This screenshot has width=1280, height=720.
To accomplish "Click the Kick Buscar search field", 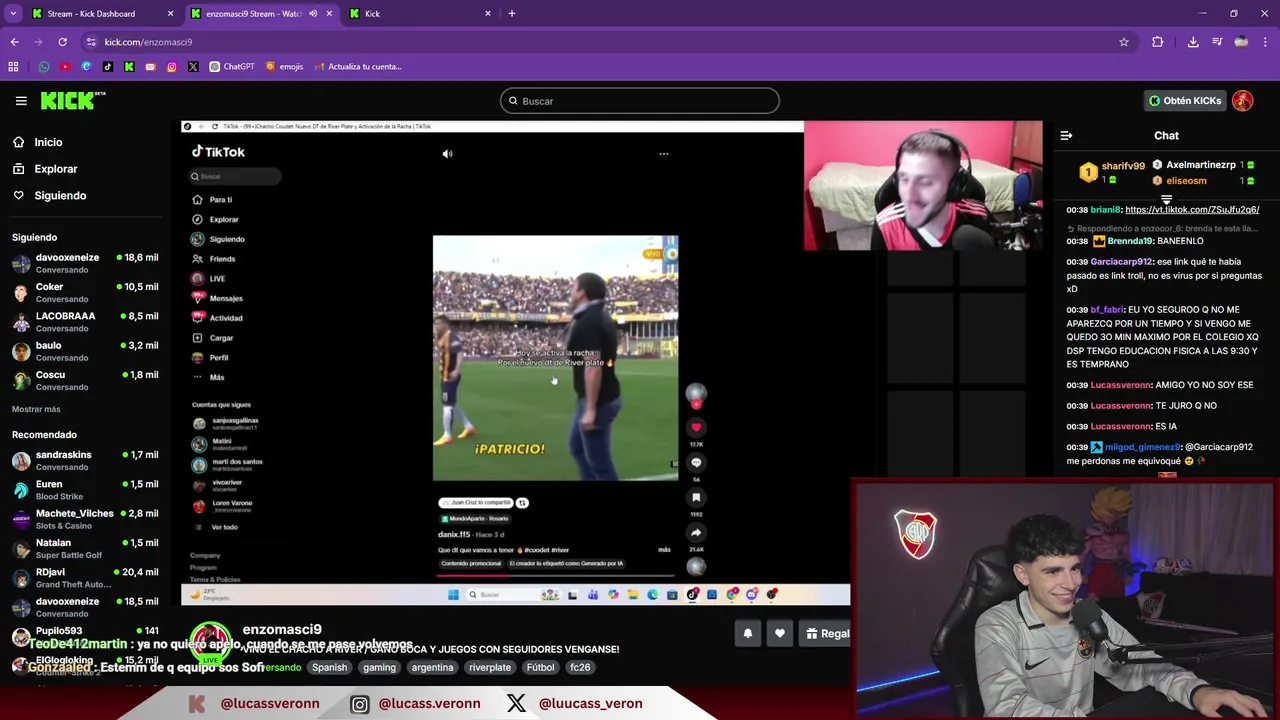I will click(x=640, y=101).
